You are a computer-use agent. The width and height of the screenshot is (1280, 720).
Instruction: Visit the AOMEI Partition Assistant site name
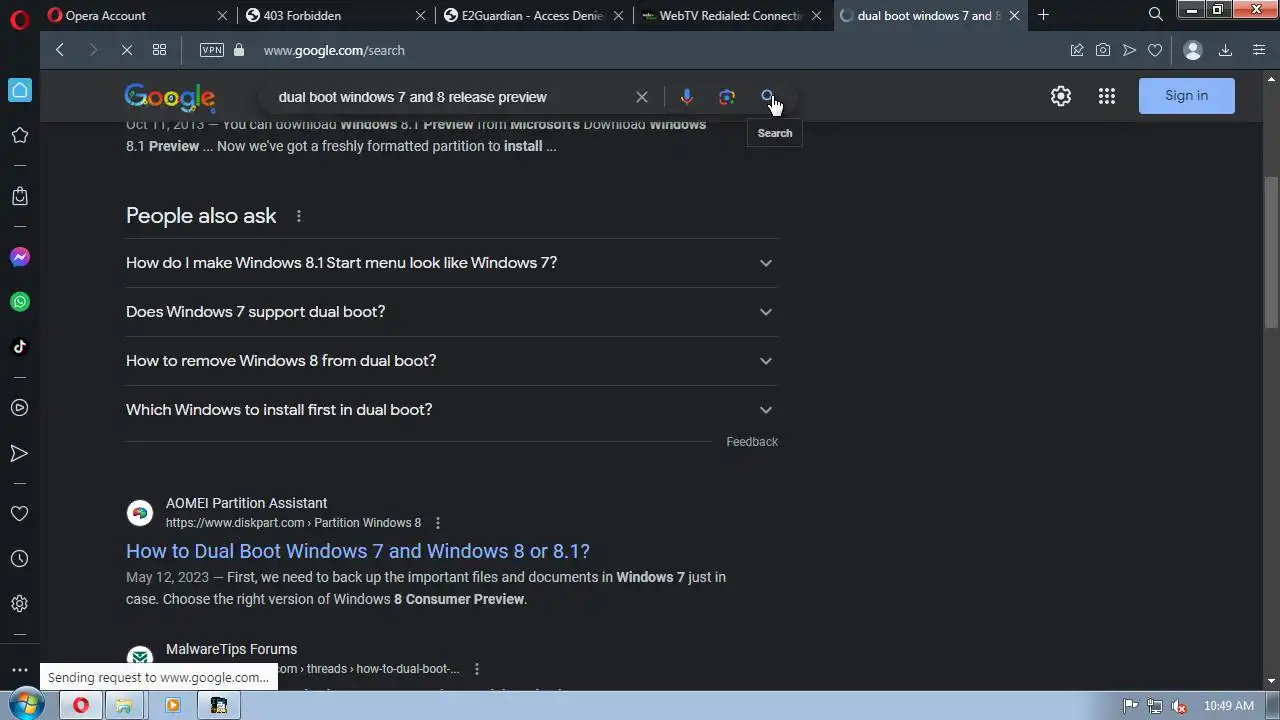point(246,503)
